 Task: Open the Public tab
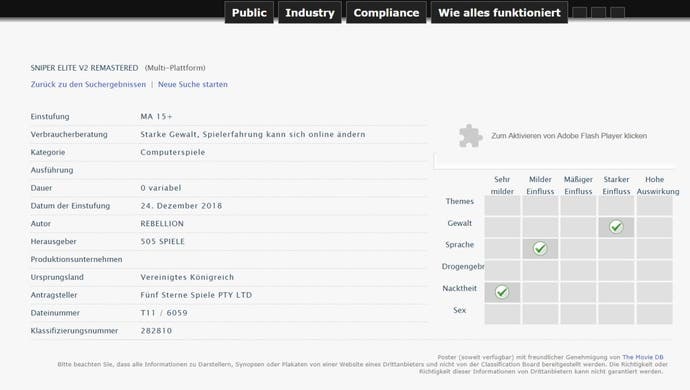[249, 13]
